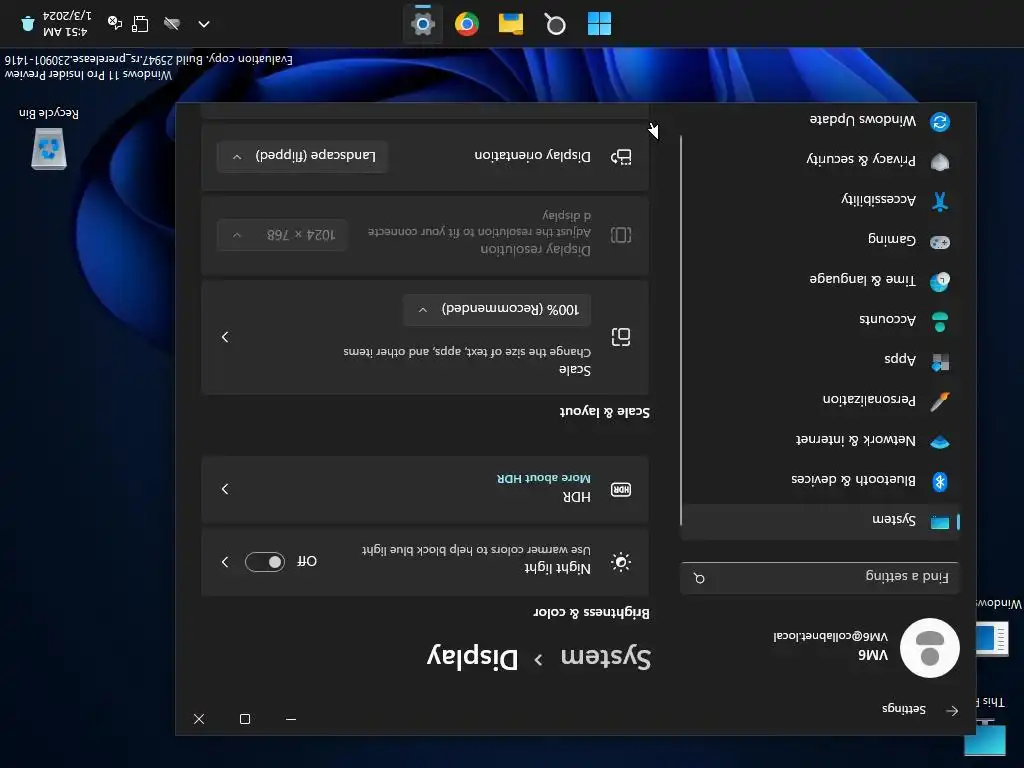The image size is (1024, 768).
Task: Click the Network & internet wifi icon
Action: click(x=940, y=442)
